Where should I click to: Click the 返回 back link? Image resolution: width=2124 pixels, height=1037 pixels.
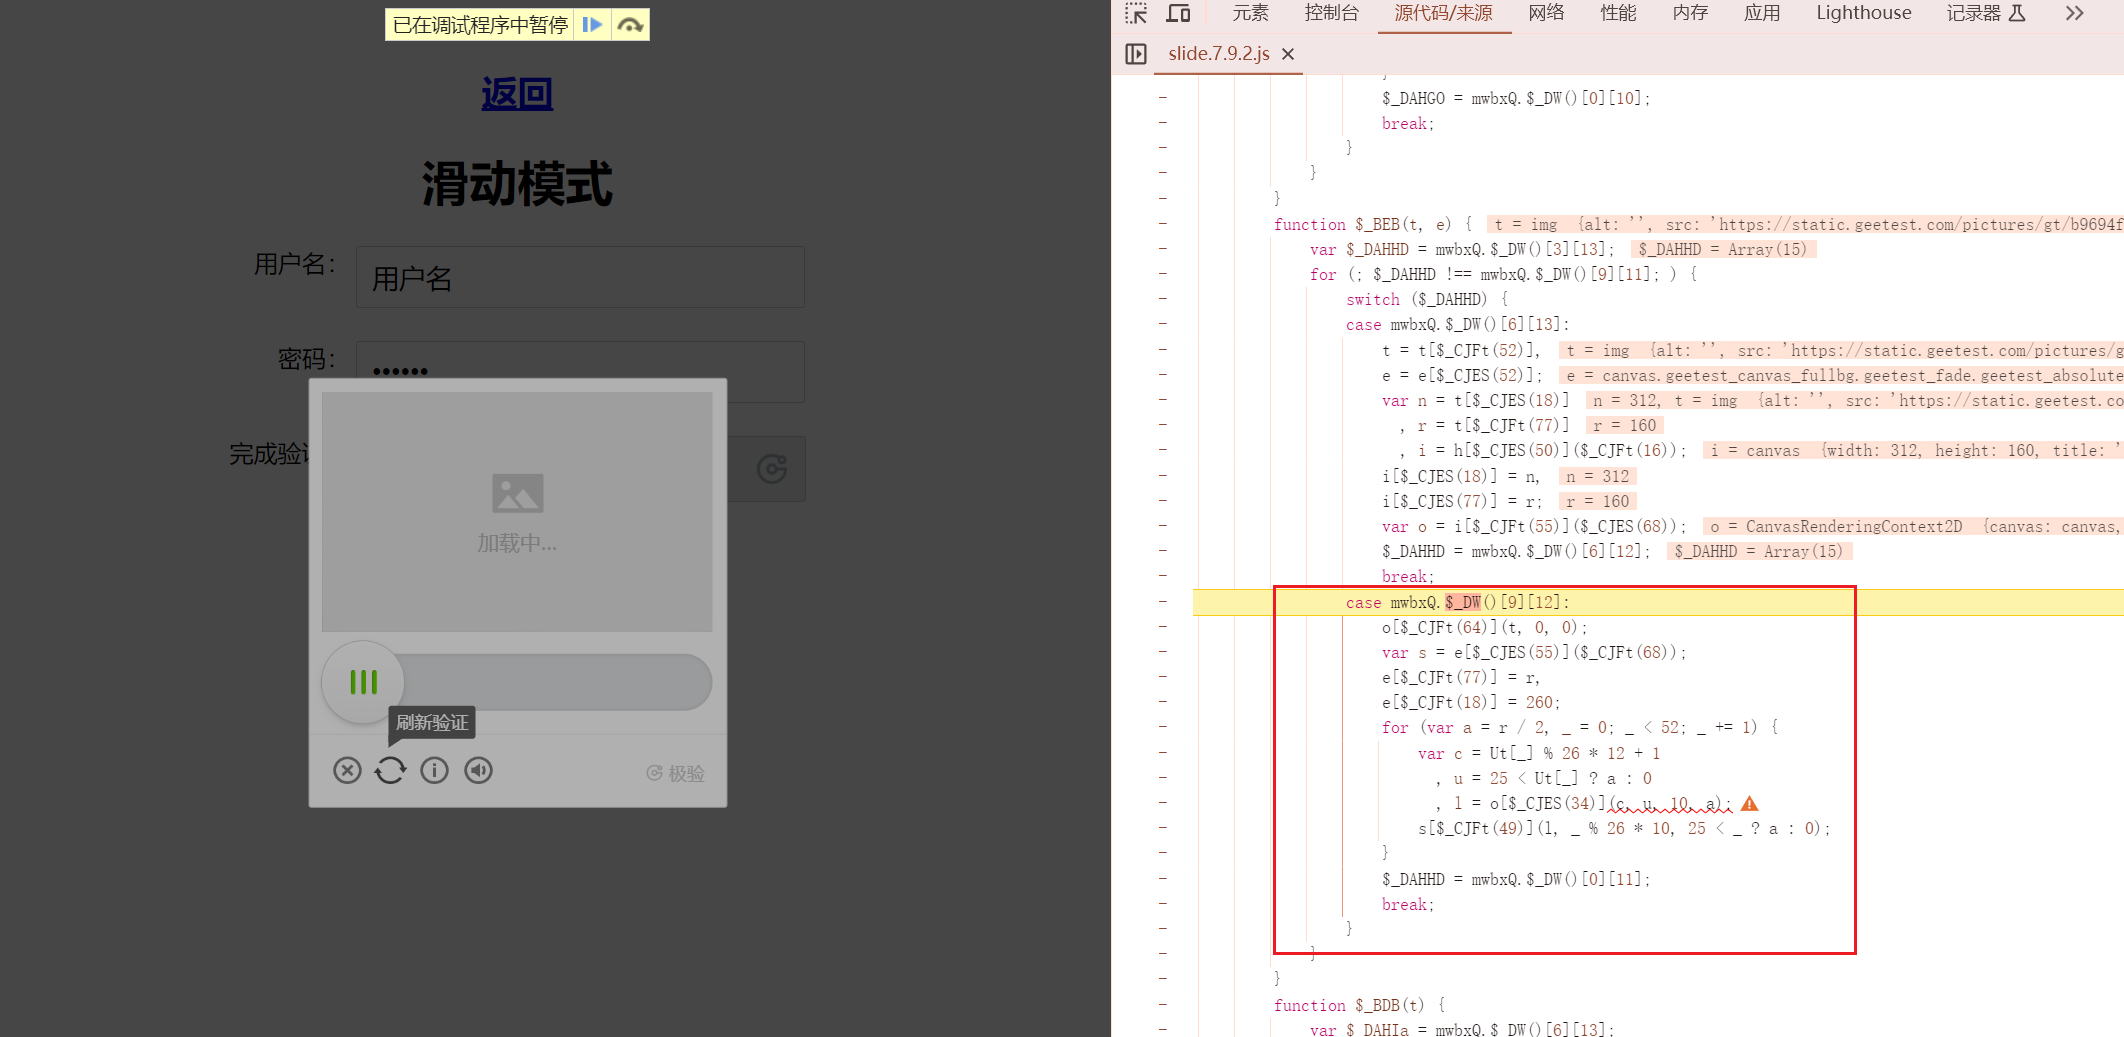point(517,94)
